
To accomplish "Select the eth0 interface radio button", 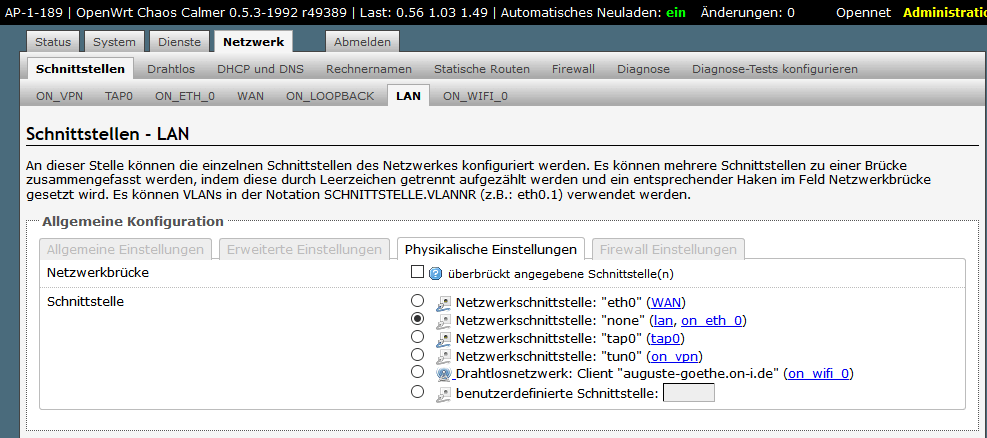I will tap(417, 301).
